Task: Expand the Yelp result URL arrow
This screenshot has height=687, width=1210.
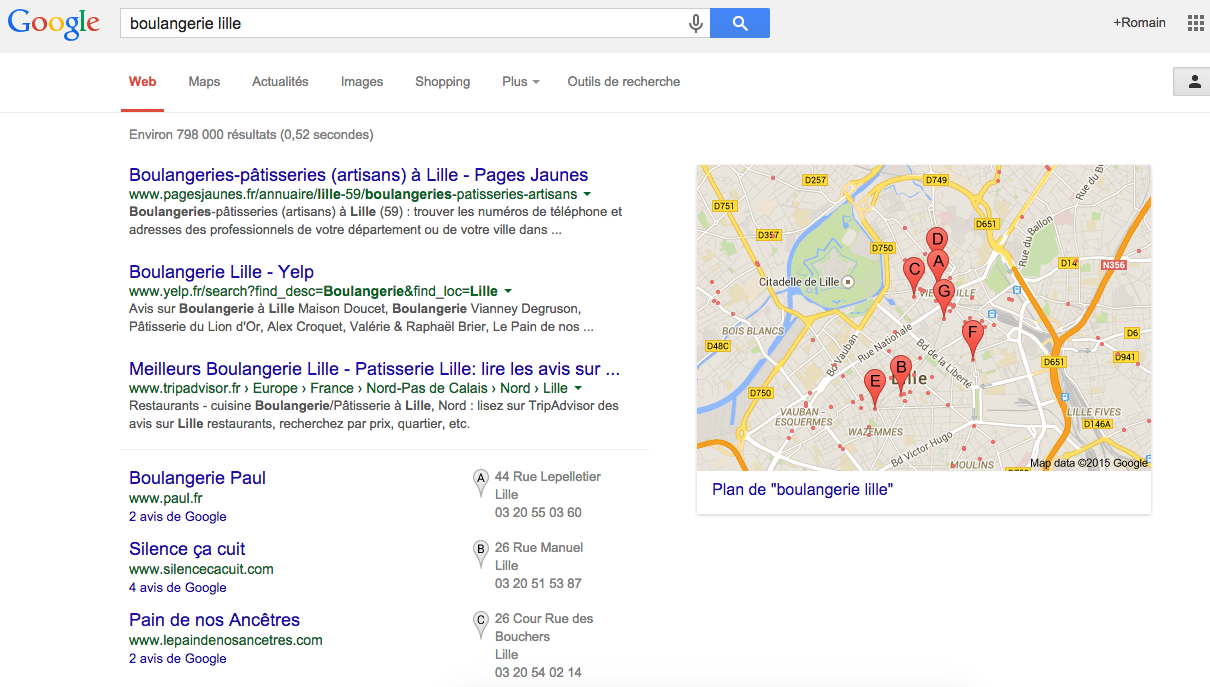Action: click(x=508, y=291)
